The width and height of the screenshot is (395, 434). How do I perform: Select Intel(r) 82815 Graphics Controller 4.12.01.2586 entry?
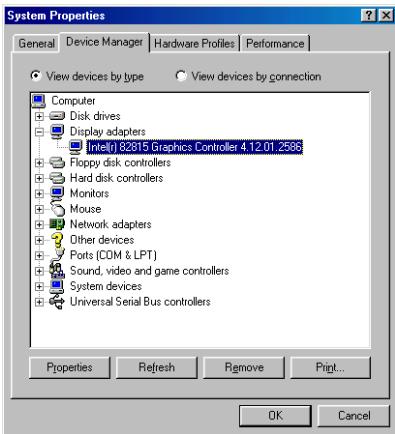tap(195, 147)
